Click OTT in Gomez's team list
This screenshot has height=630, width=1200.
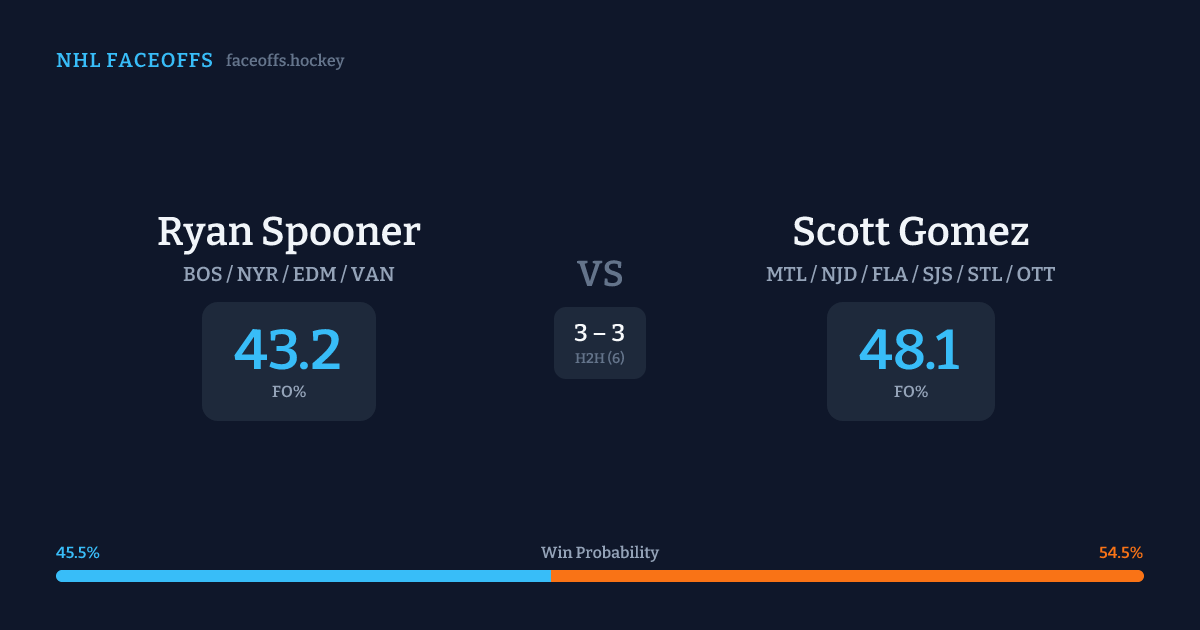1035,274
